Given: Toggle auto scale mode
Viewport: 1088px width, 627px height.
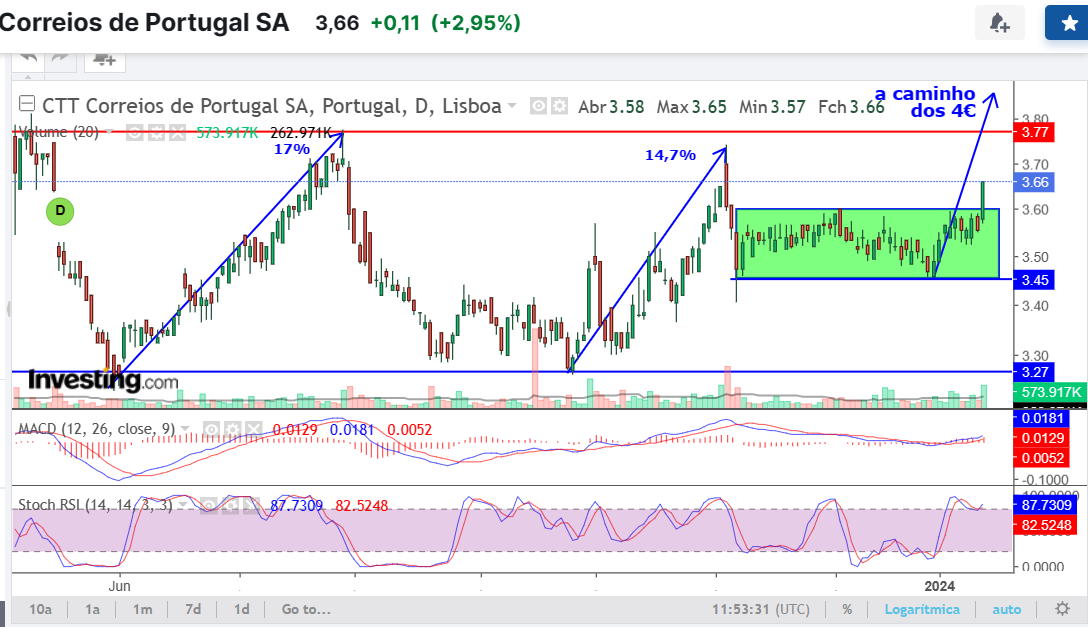Looking at the screenshot, I should pos(1007,609).
